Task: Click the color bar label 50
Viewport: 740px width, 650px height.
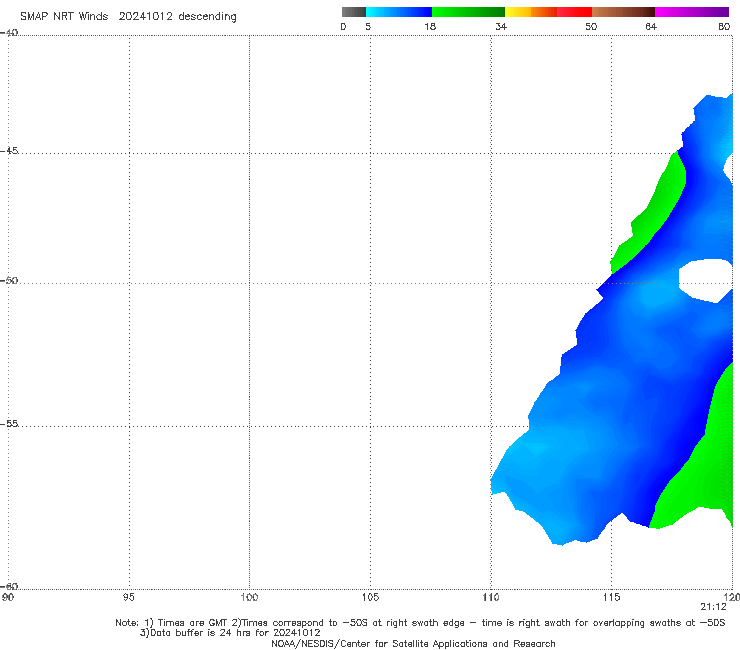Action: [x=591, y=26]
